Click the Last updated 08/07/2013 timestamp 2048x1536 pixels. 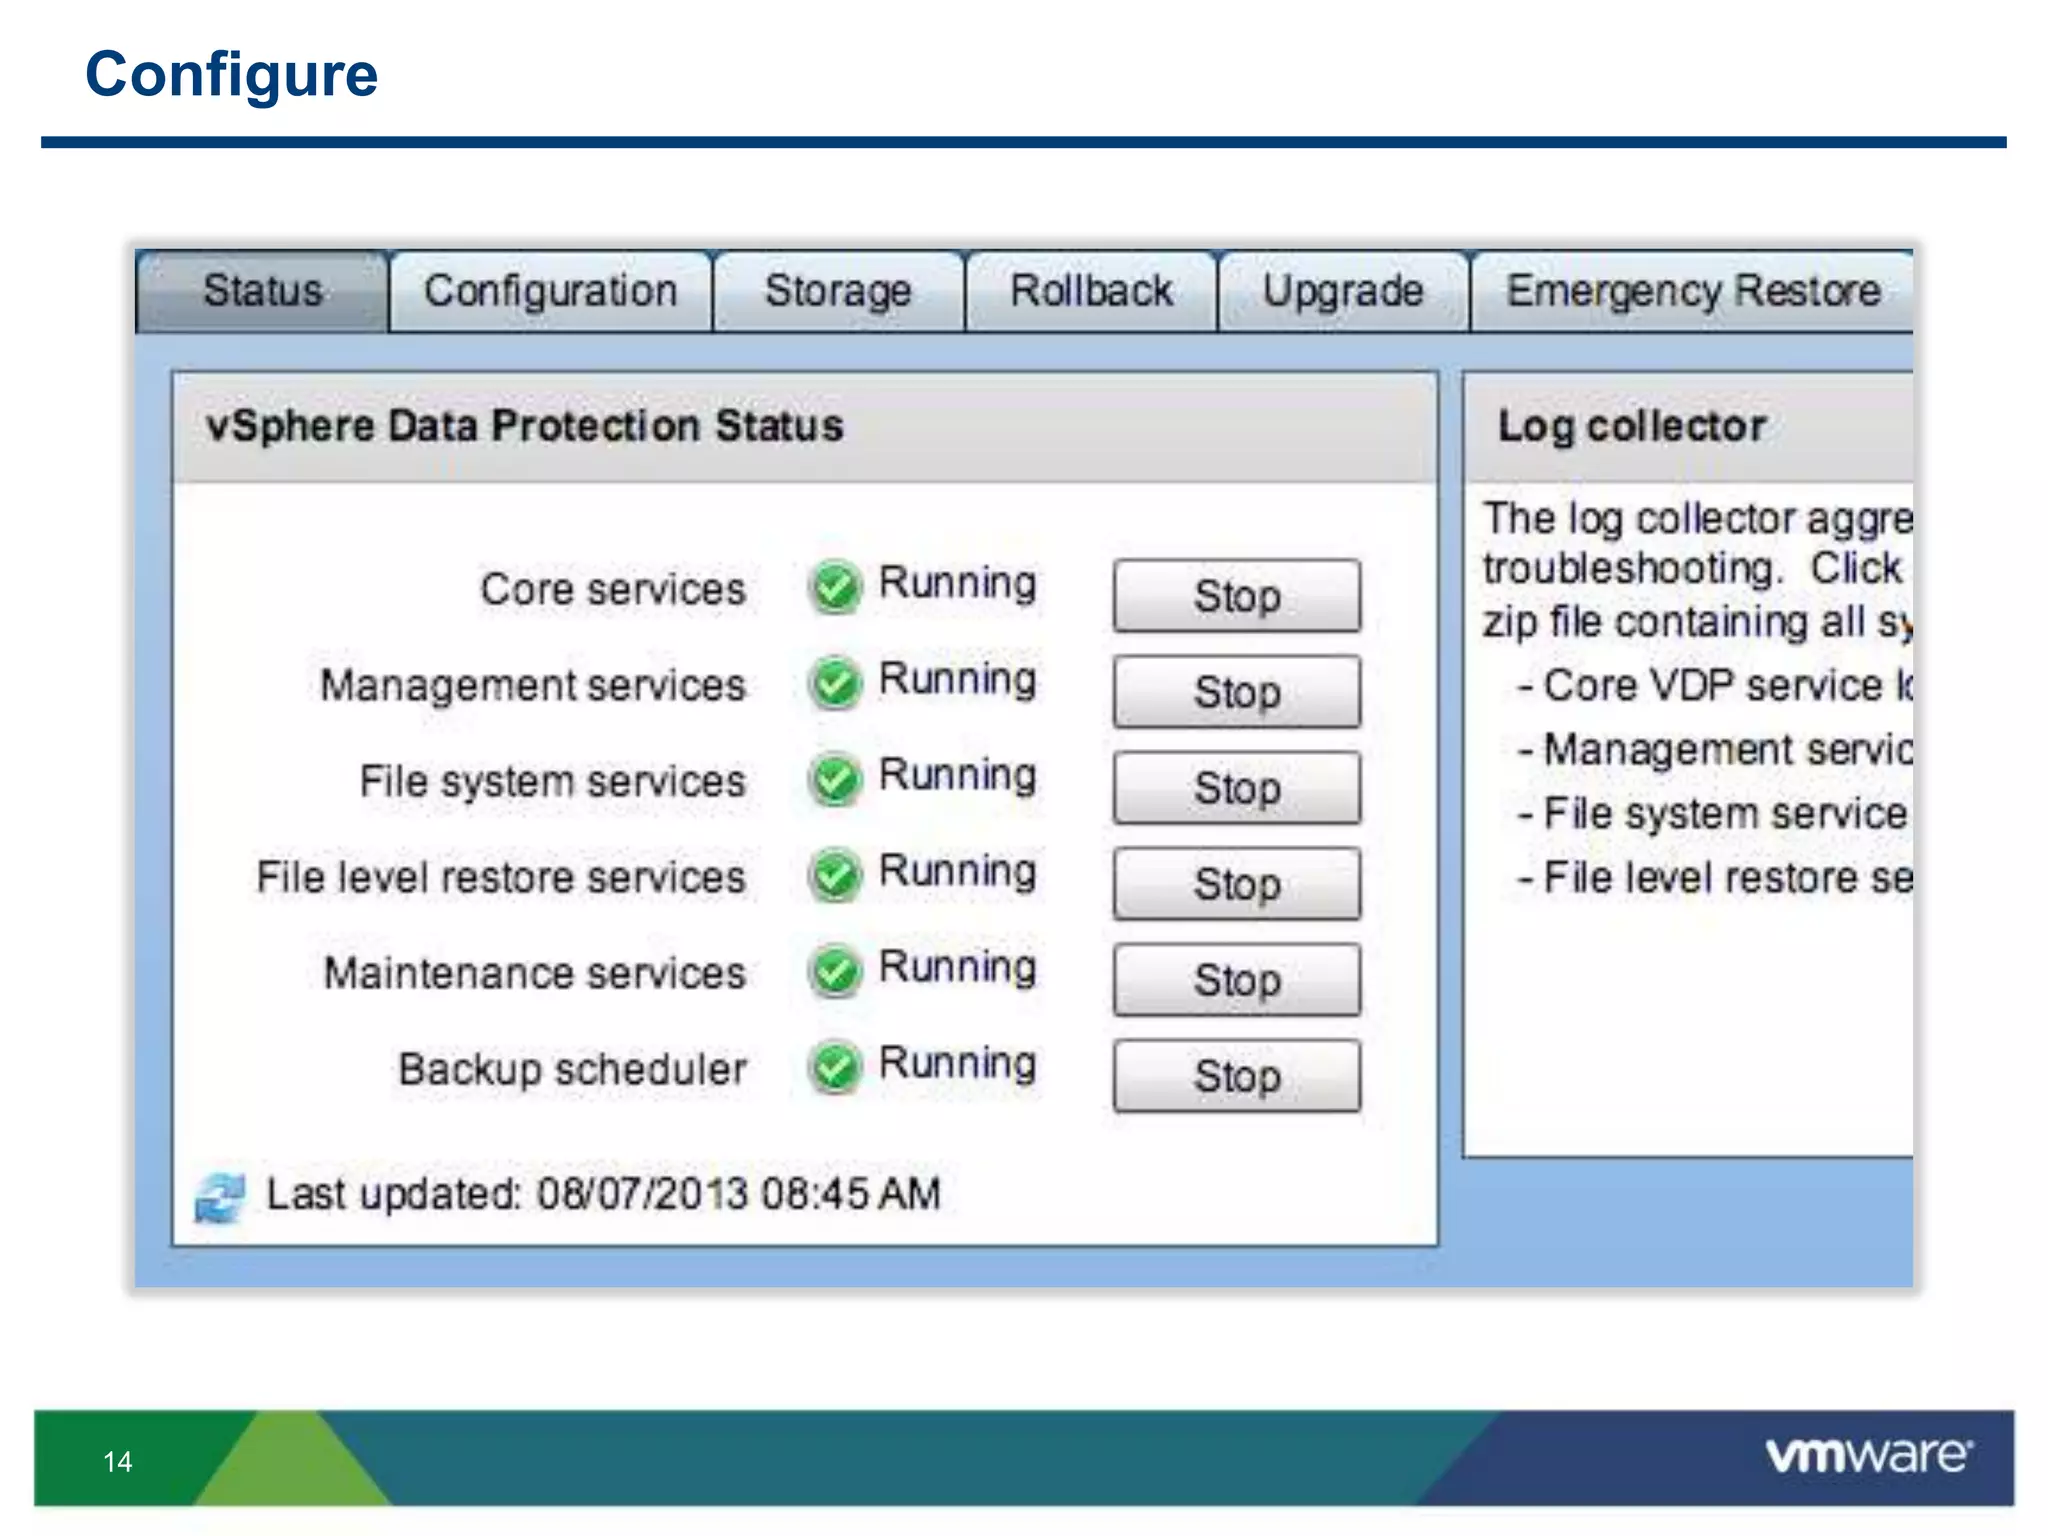click(x=603, y=1194)
